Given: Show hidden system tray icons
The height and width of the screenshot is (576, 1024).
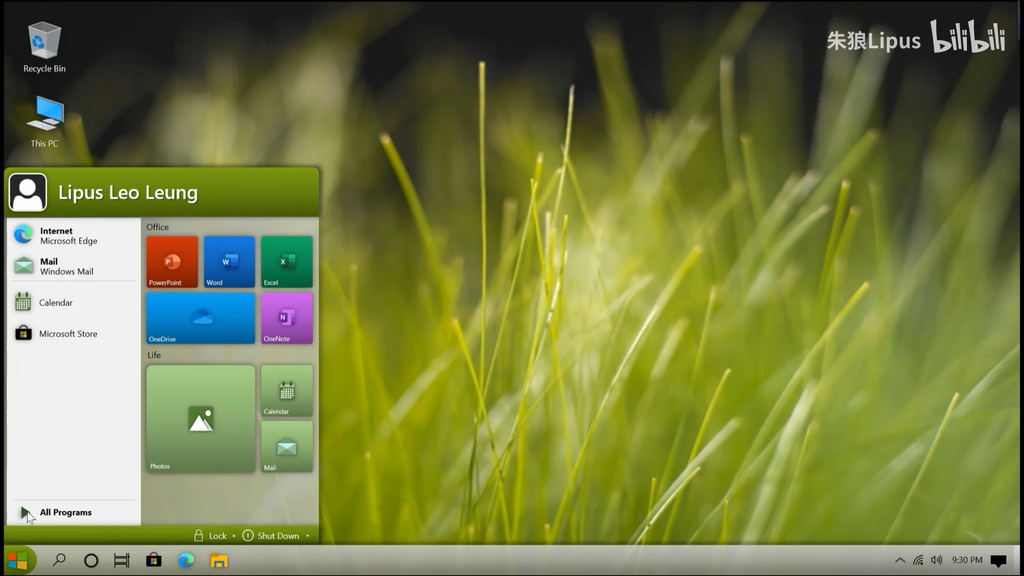Looking at the screenshot, I should 900,560.
